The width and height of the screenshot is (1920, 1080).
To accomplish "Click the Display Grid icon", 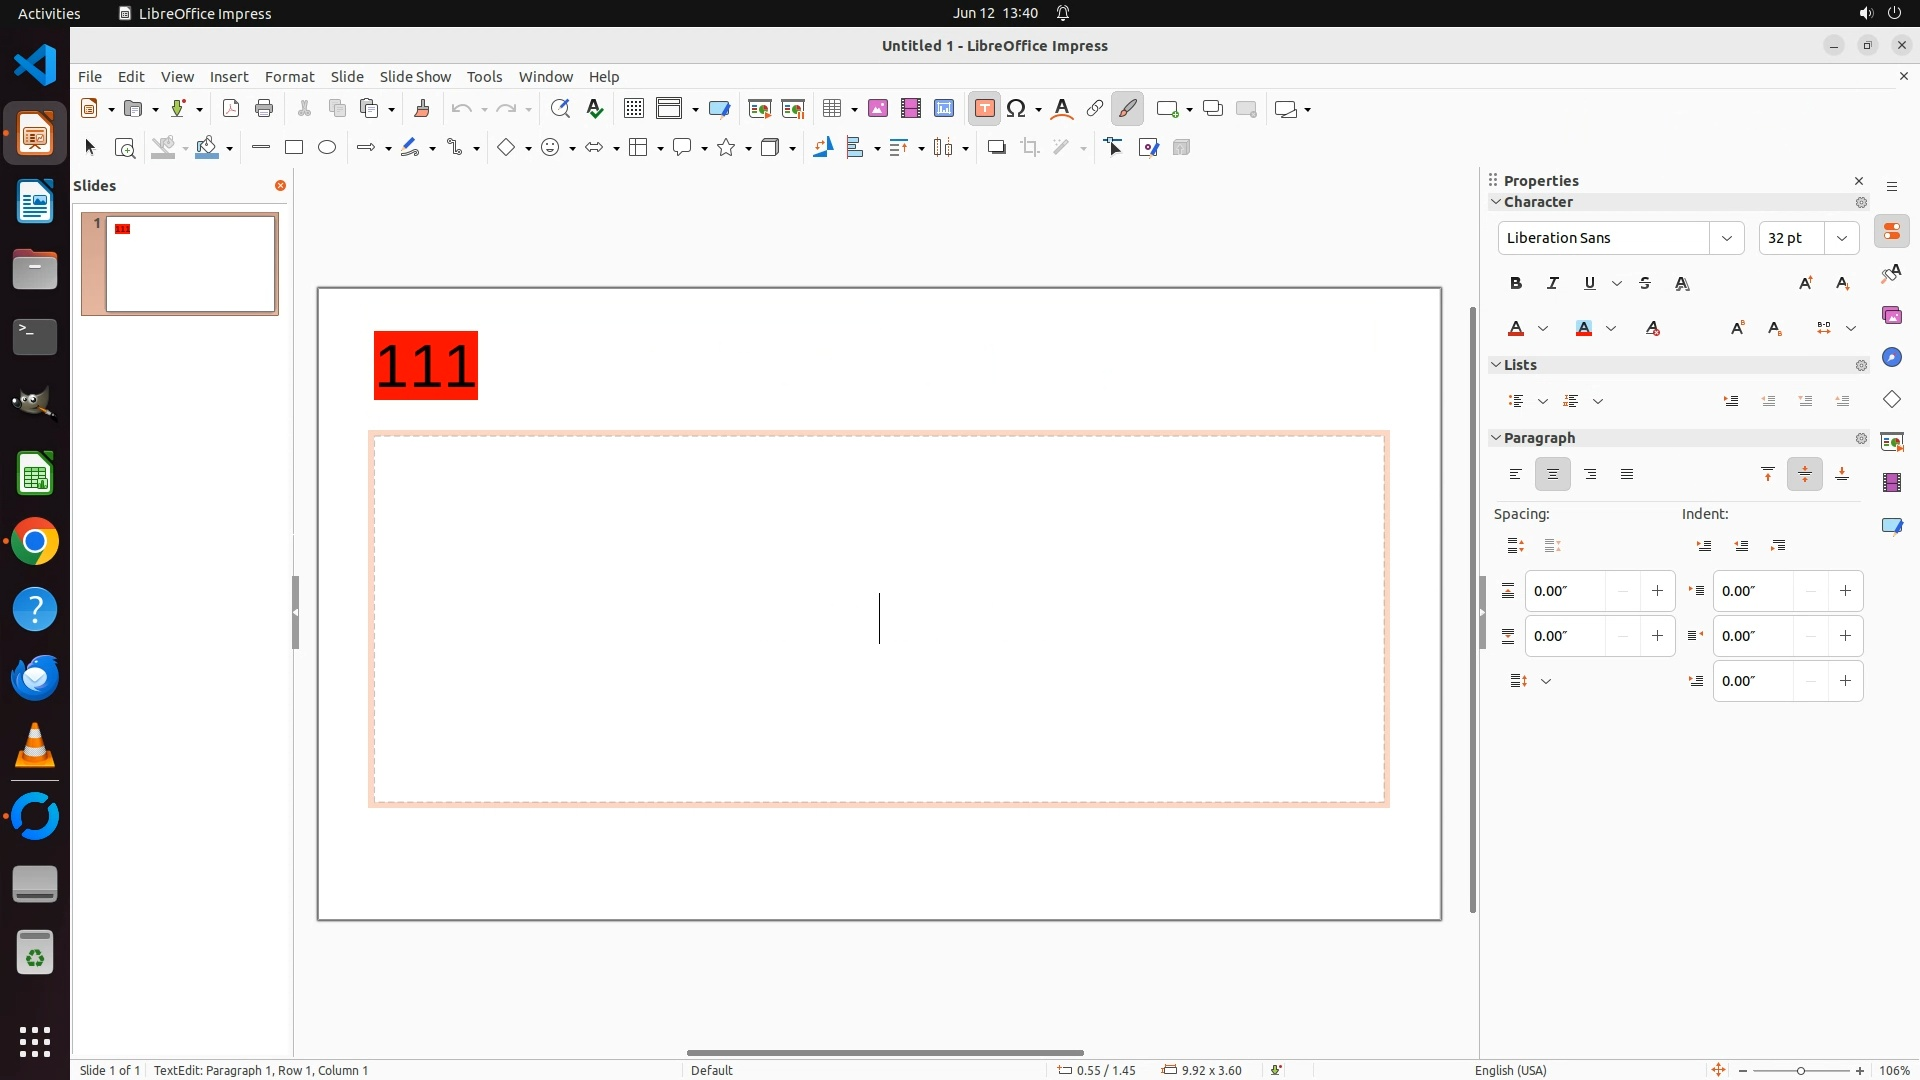I will [634, 109].
